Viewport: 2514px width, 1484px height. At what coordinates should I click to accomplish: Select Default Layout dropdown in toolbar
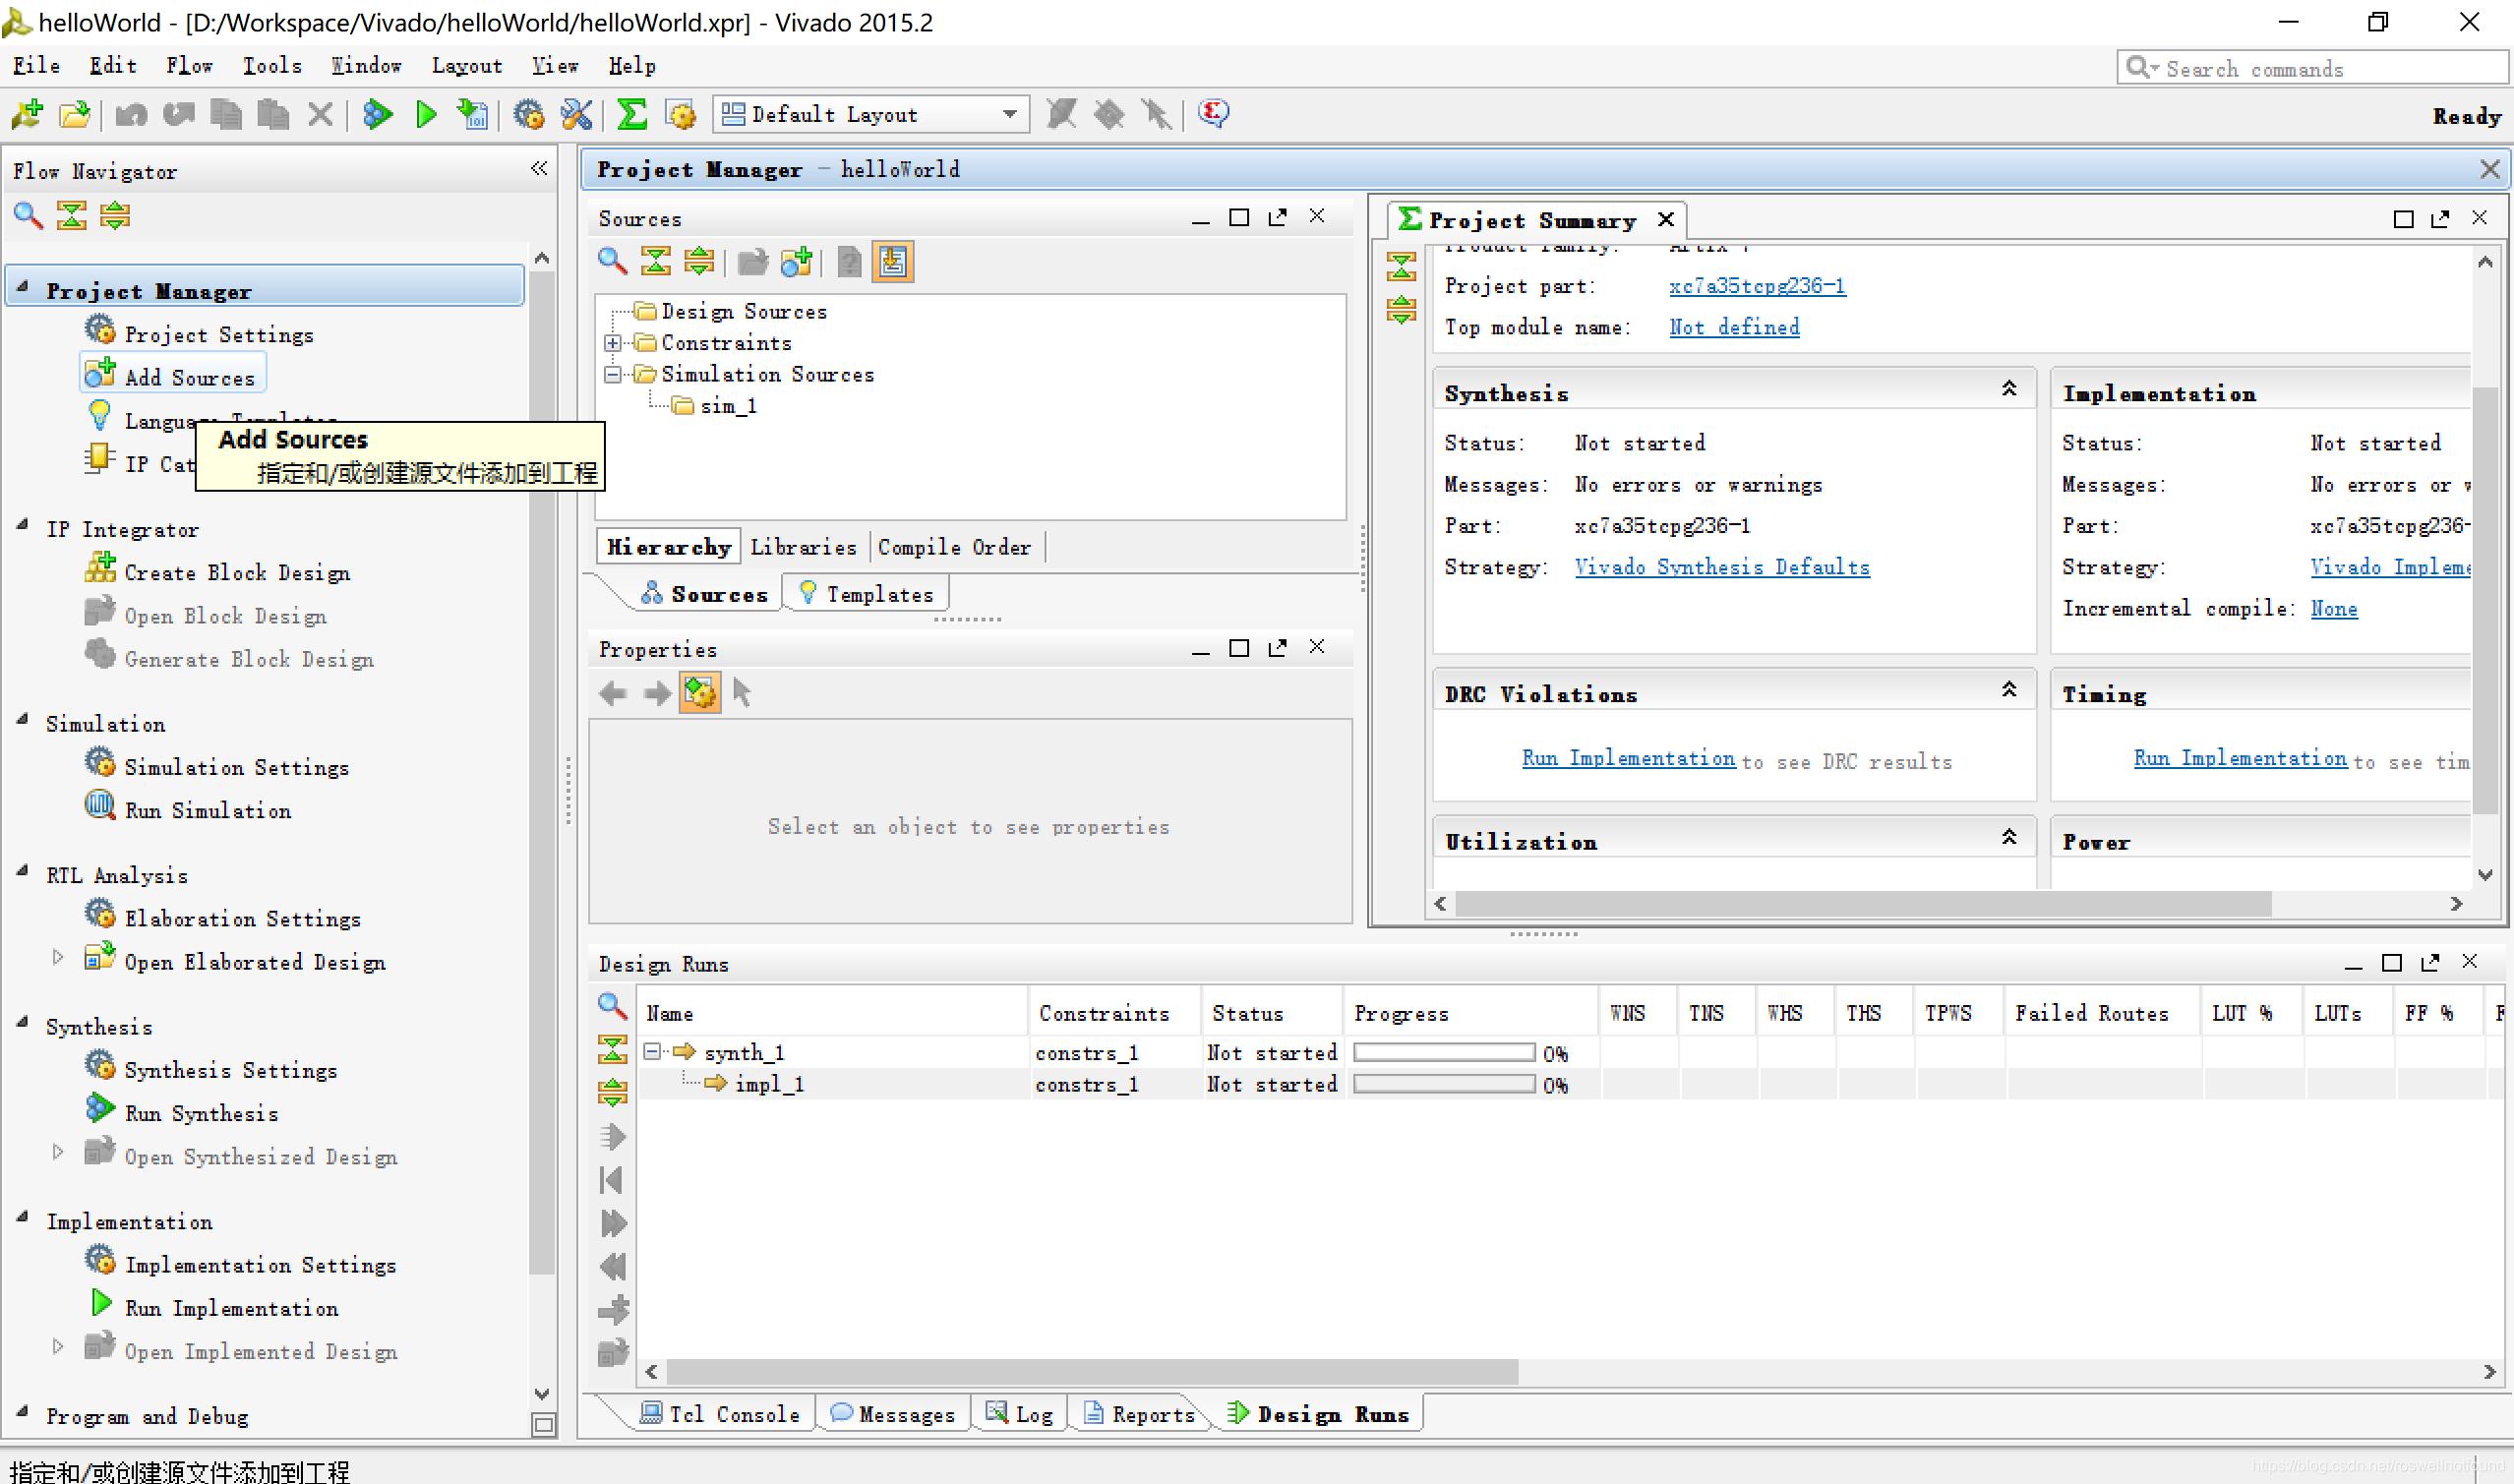click(x=866, y=113)
